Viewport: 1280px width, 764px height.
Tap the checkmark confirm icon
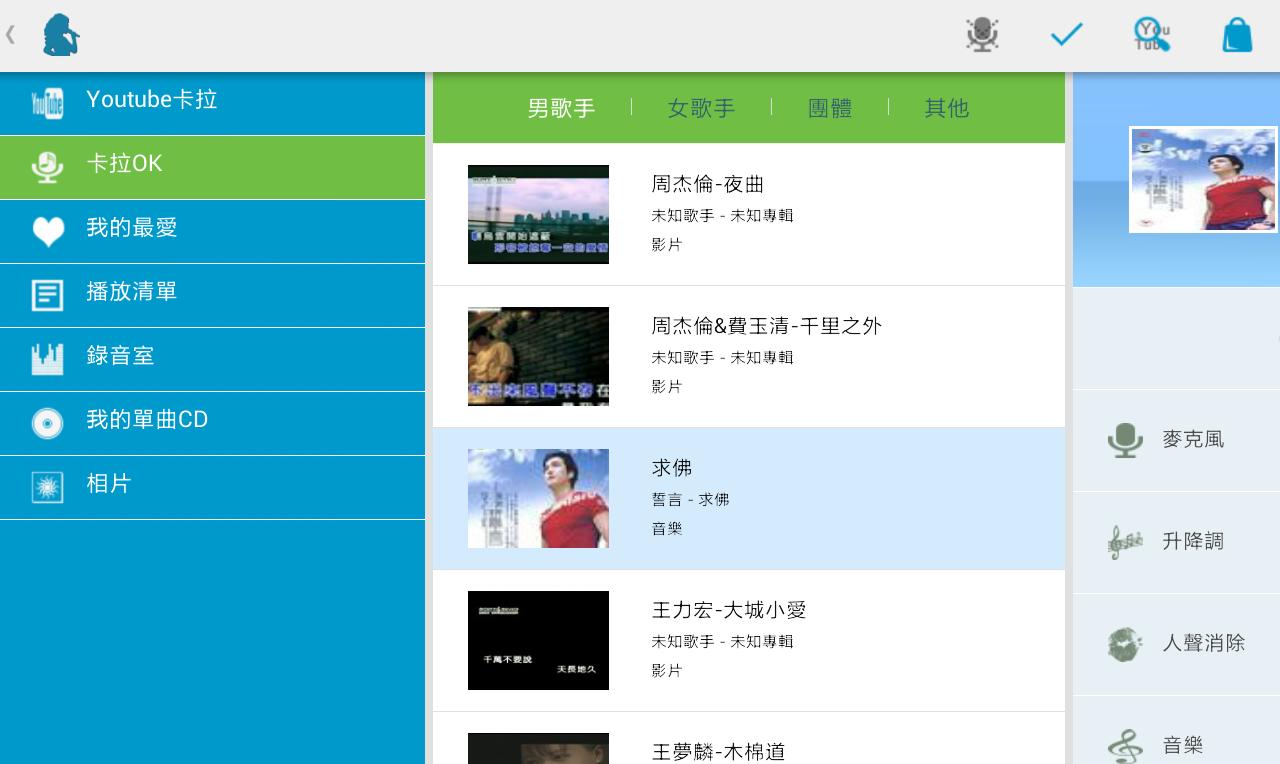[x=1067, y=35]
